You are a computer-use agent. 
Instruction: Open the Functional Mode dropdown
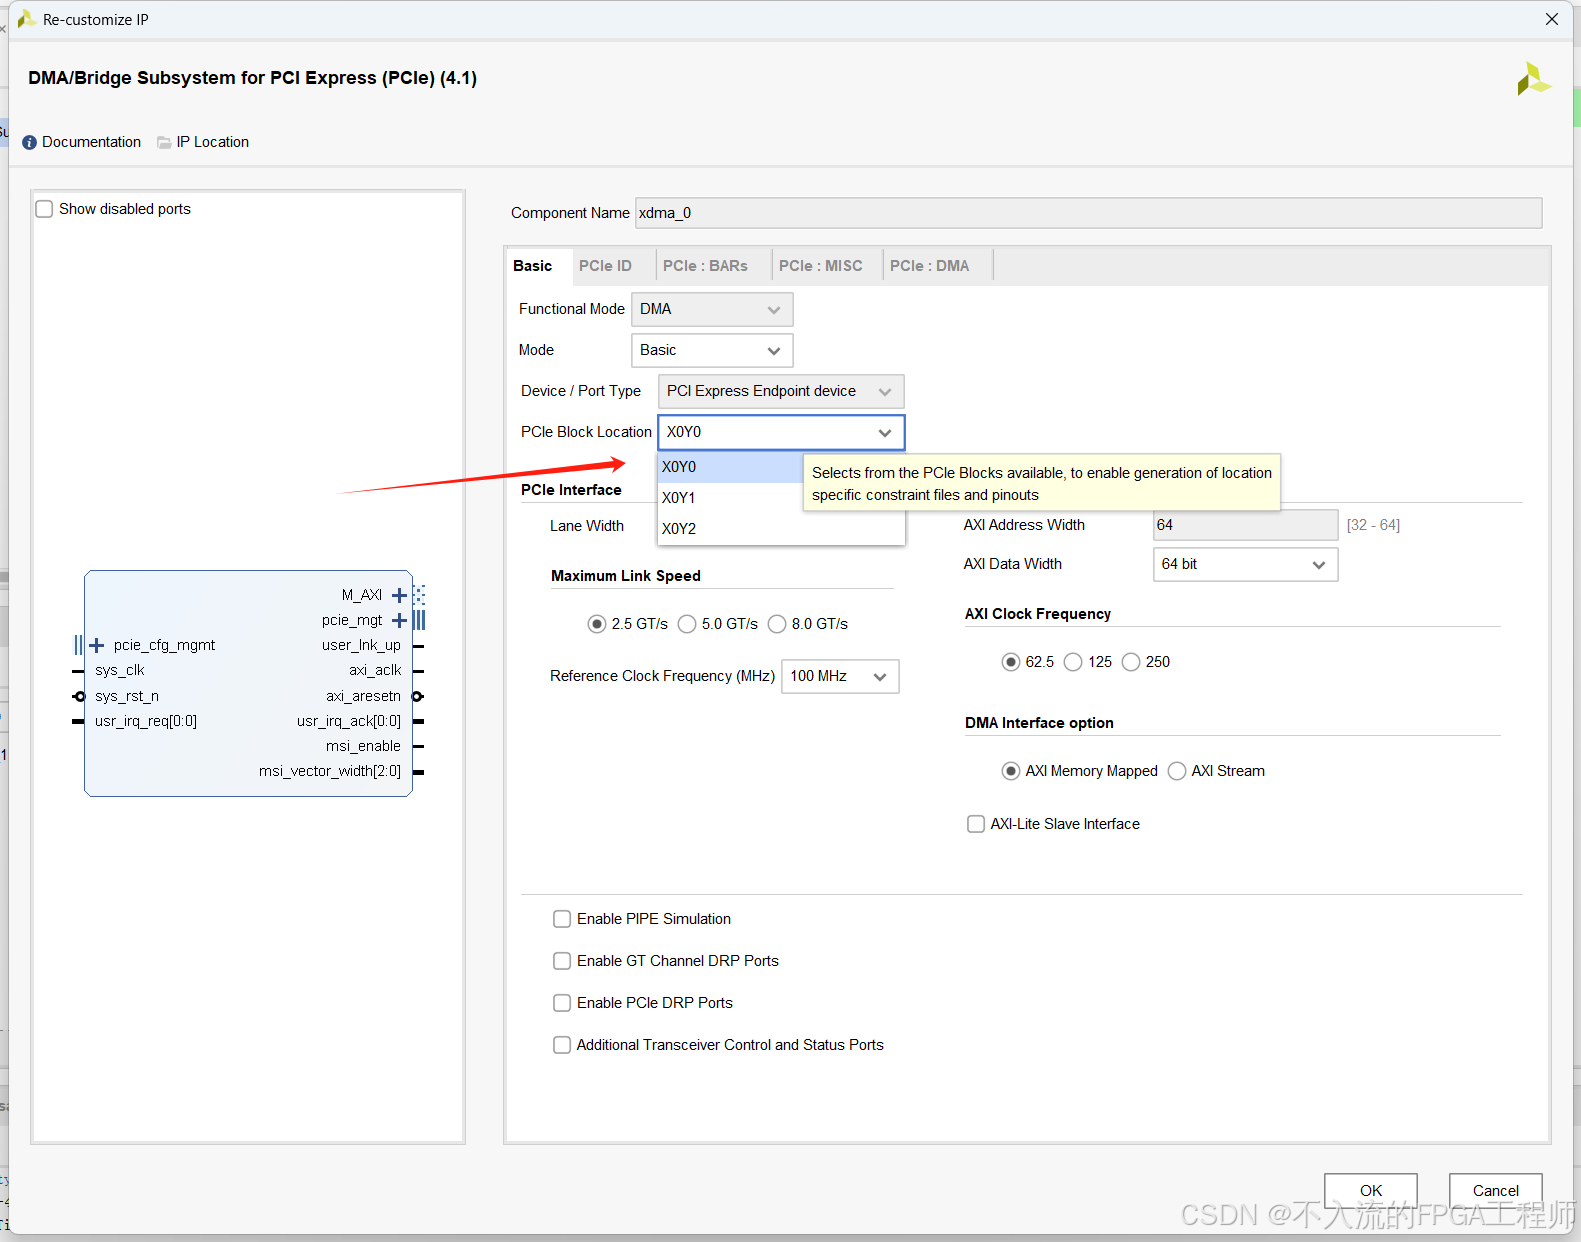[712, 309]
